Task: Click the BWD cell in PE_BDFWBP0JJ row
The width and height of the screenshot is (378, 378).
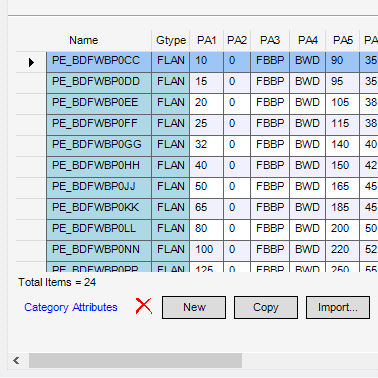Action: point(308,188)
